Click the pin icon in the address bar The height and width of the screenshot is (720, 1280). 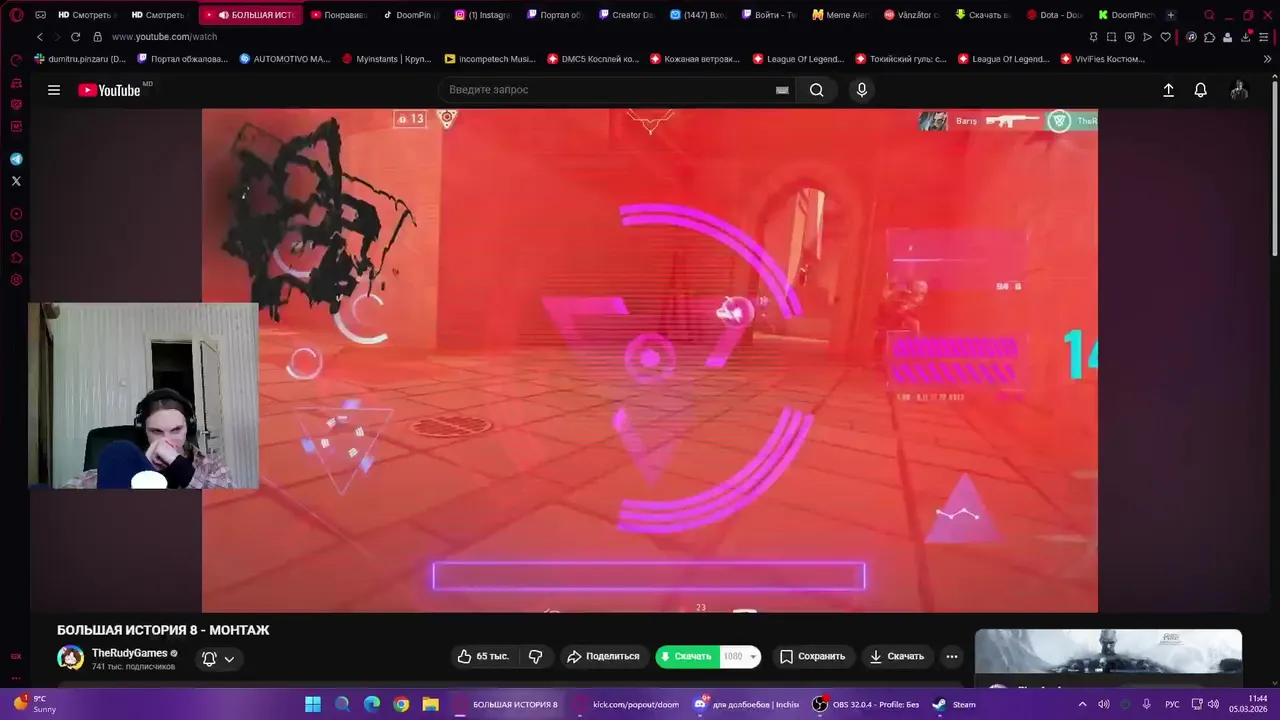pos(1093,37)
